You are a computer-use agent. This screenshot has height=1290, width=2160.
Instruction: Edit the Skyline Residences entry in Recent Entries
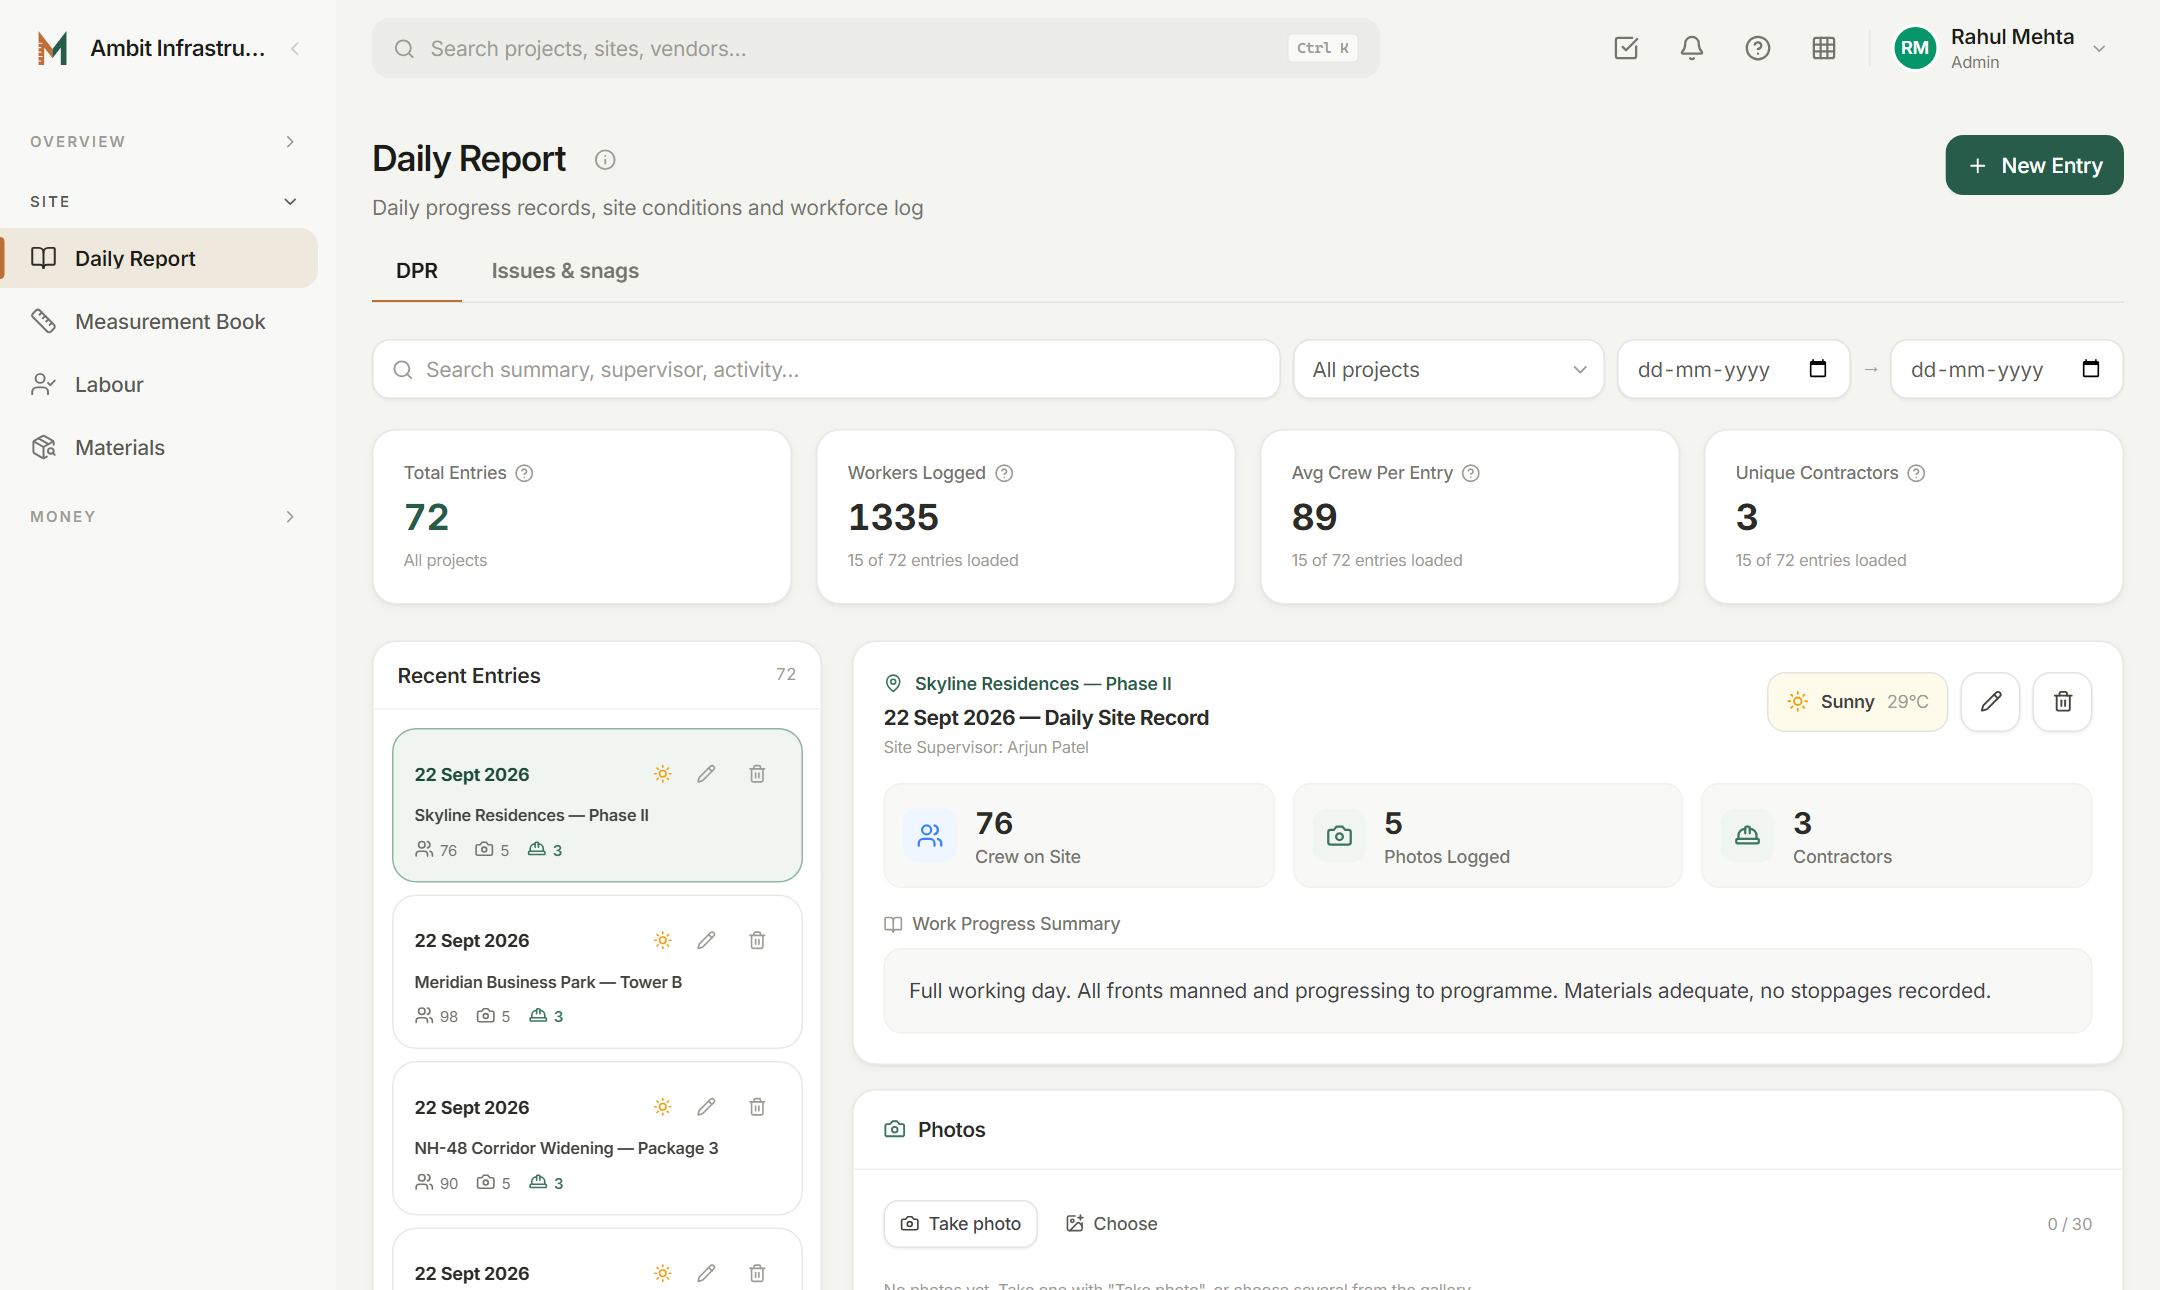tap(706, 774)
